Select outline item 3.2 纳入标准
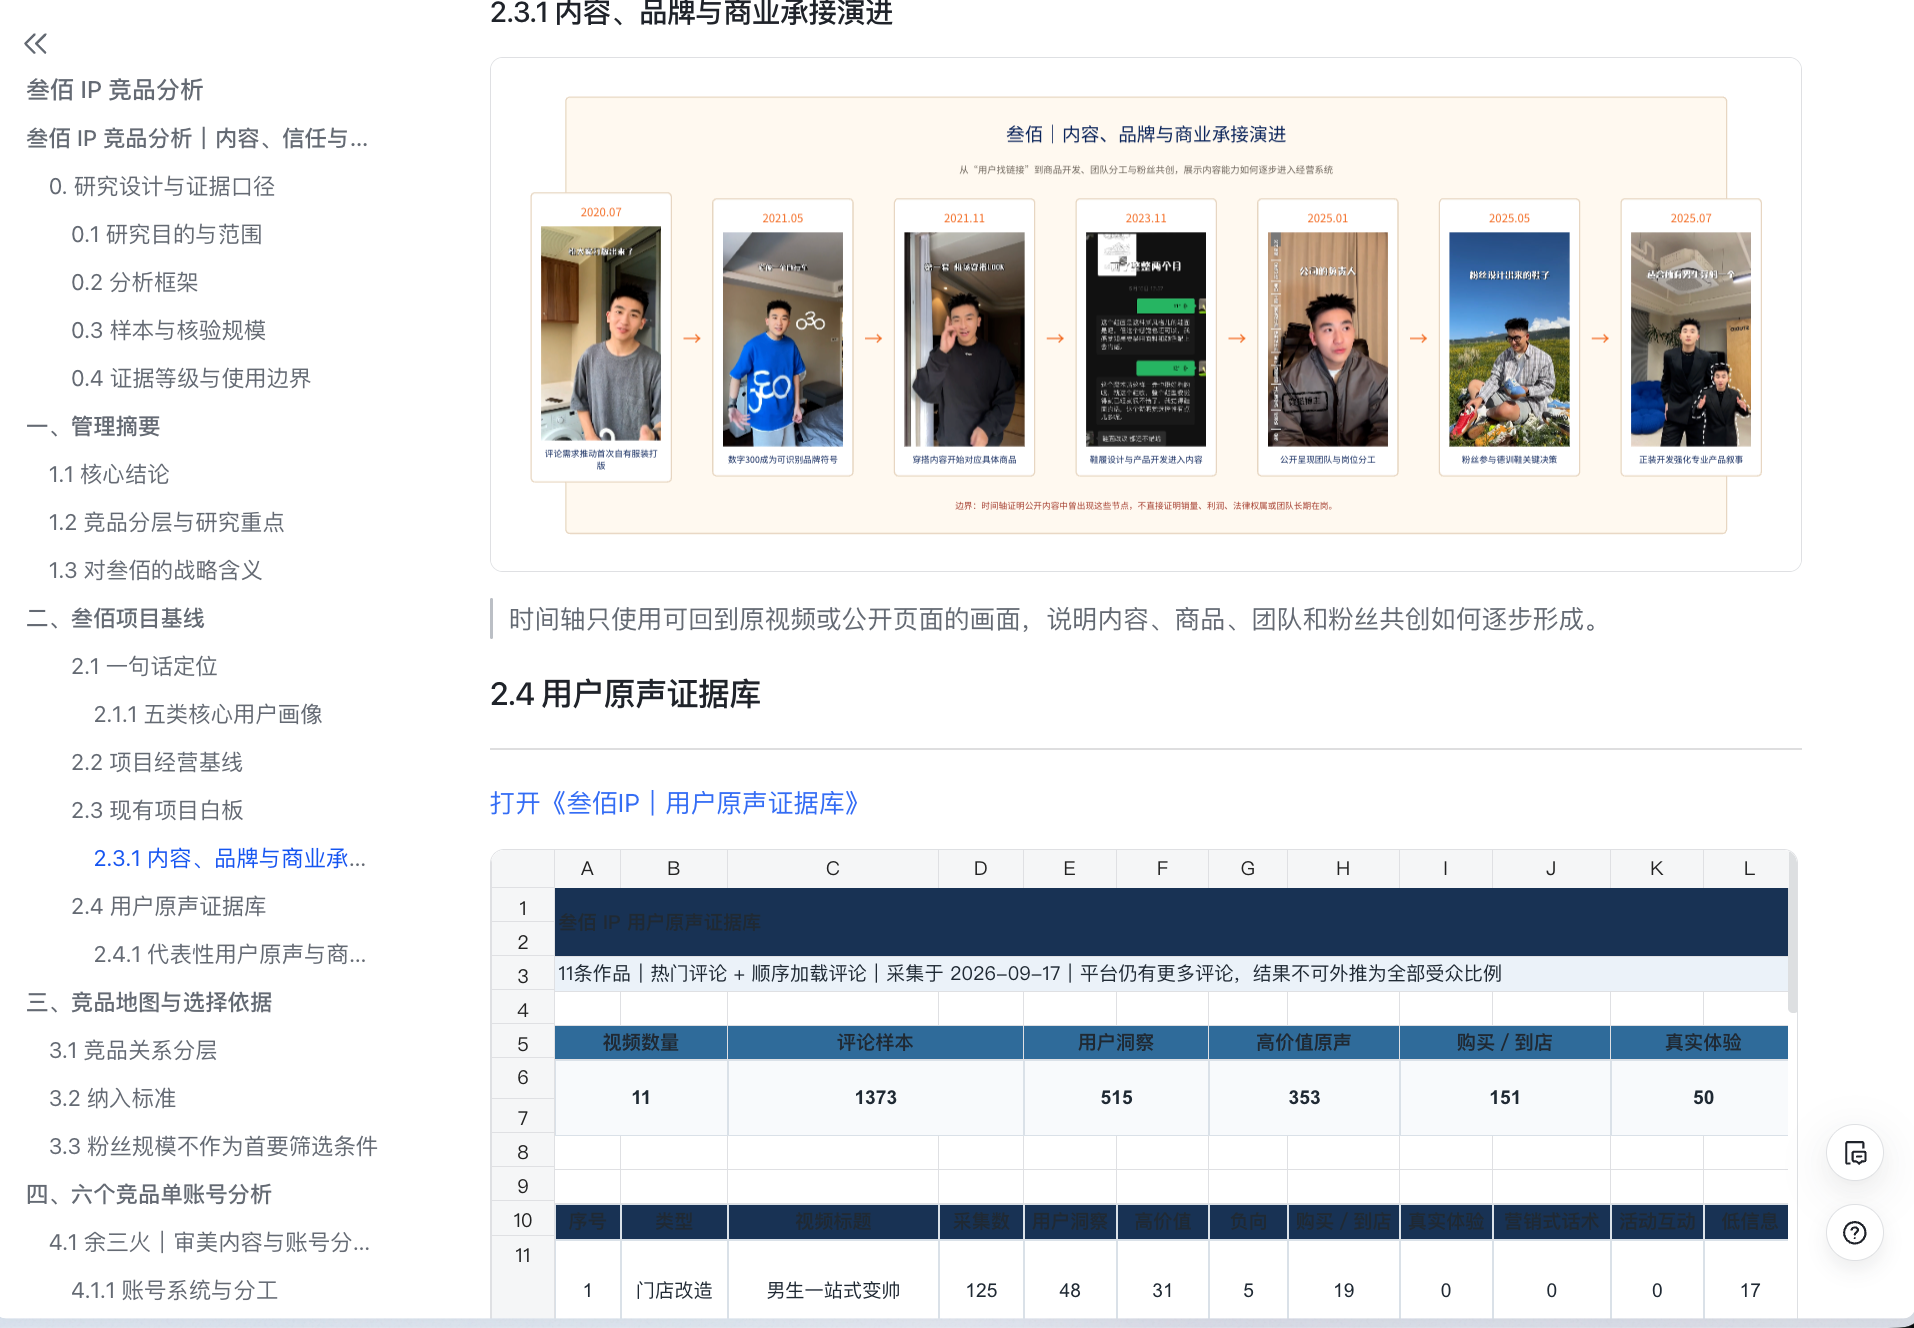1914x1328 pixels. 113,1098
